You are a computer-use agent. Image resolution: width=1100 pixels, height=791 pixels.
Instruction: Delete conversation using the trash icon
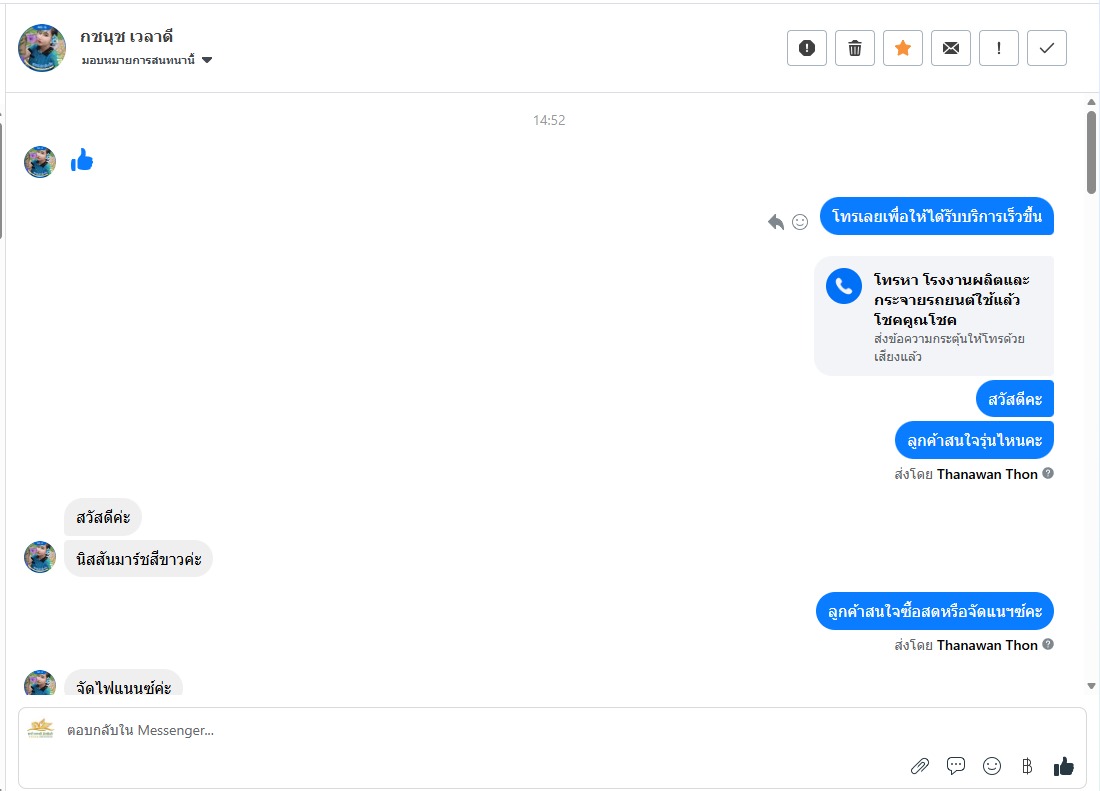[x=855, y=48]
